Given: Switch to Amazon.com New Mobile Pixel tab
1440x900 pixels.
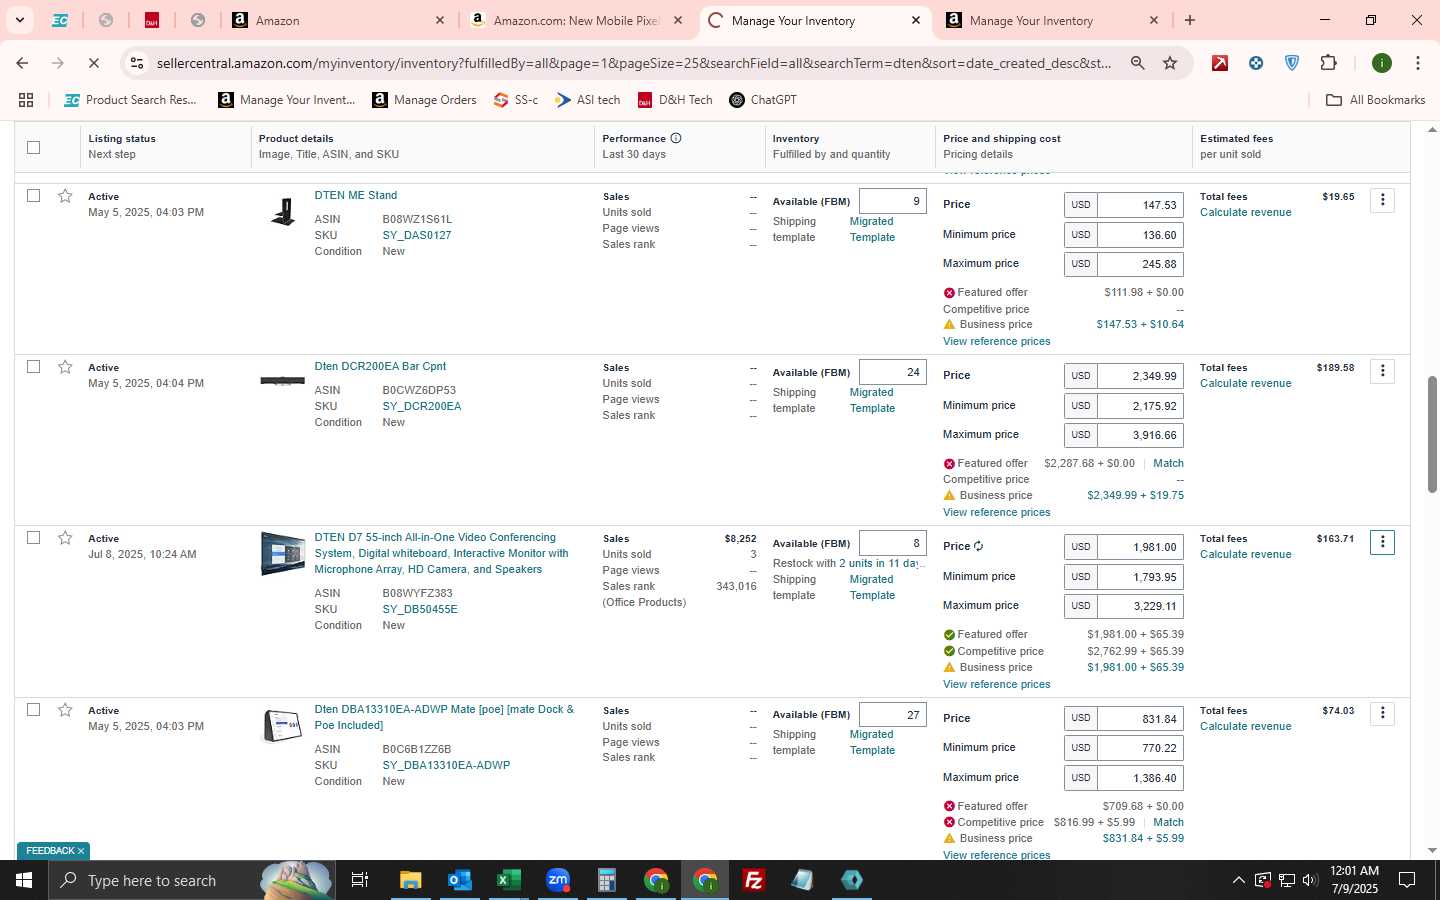Looking at the screenshot, I should tap(577, 20).
